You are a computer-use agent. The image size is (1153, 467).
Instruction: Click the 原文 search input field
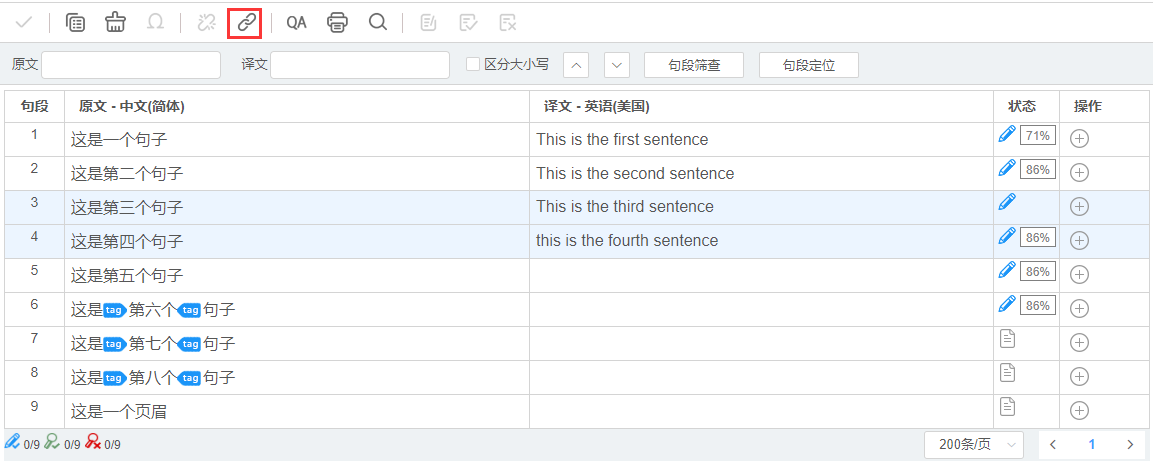tap(131, 65)
